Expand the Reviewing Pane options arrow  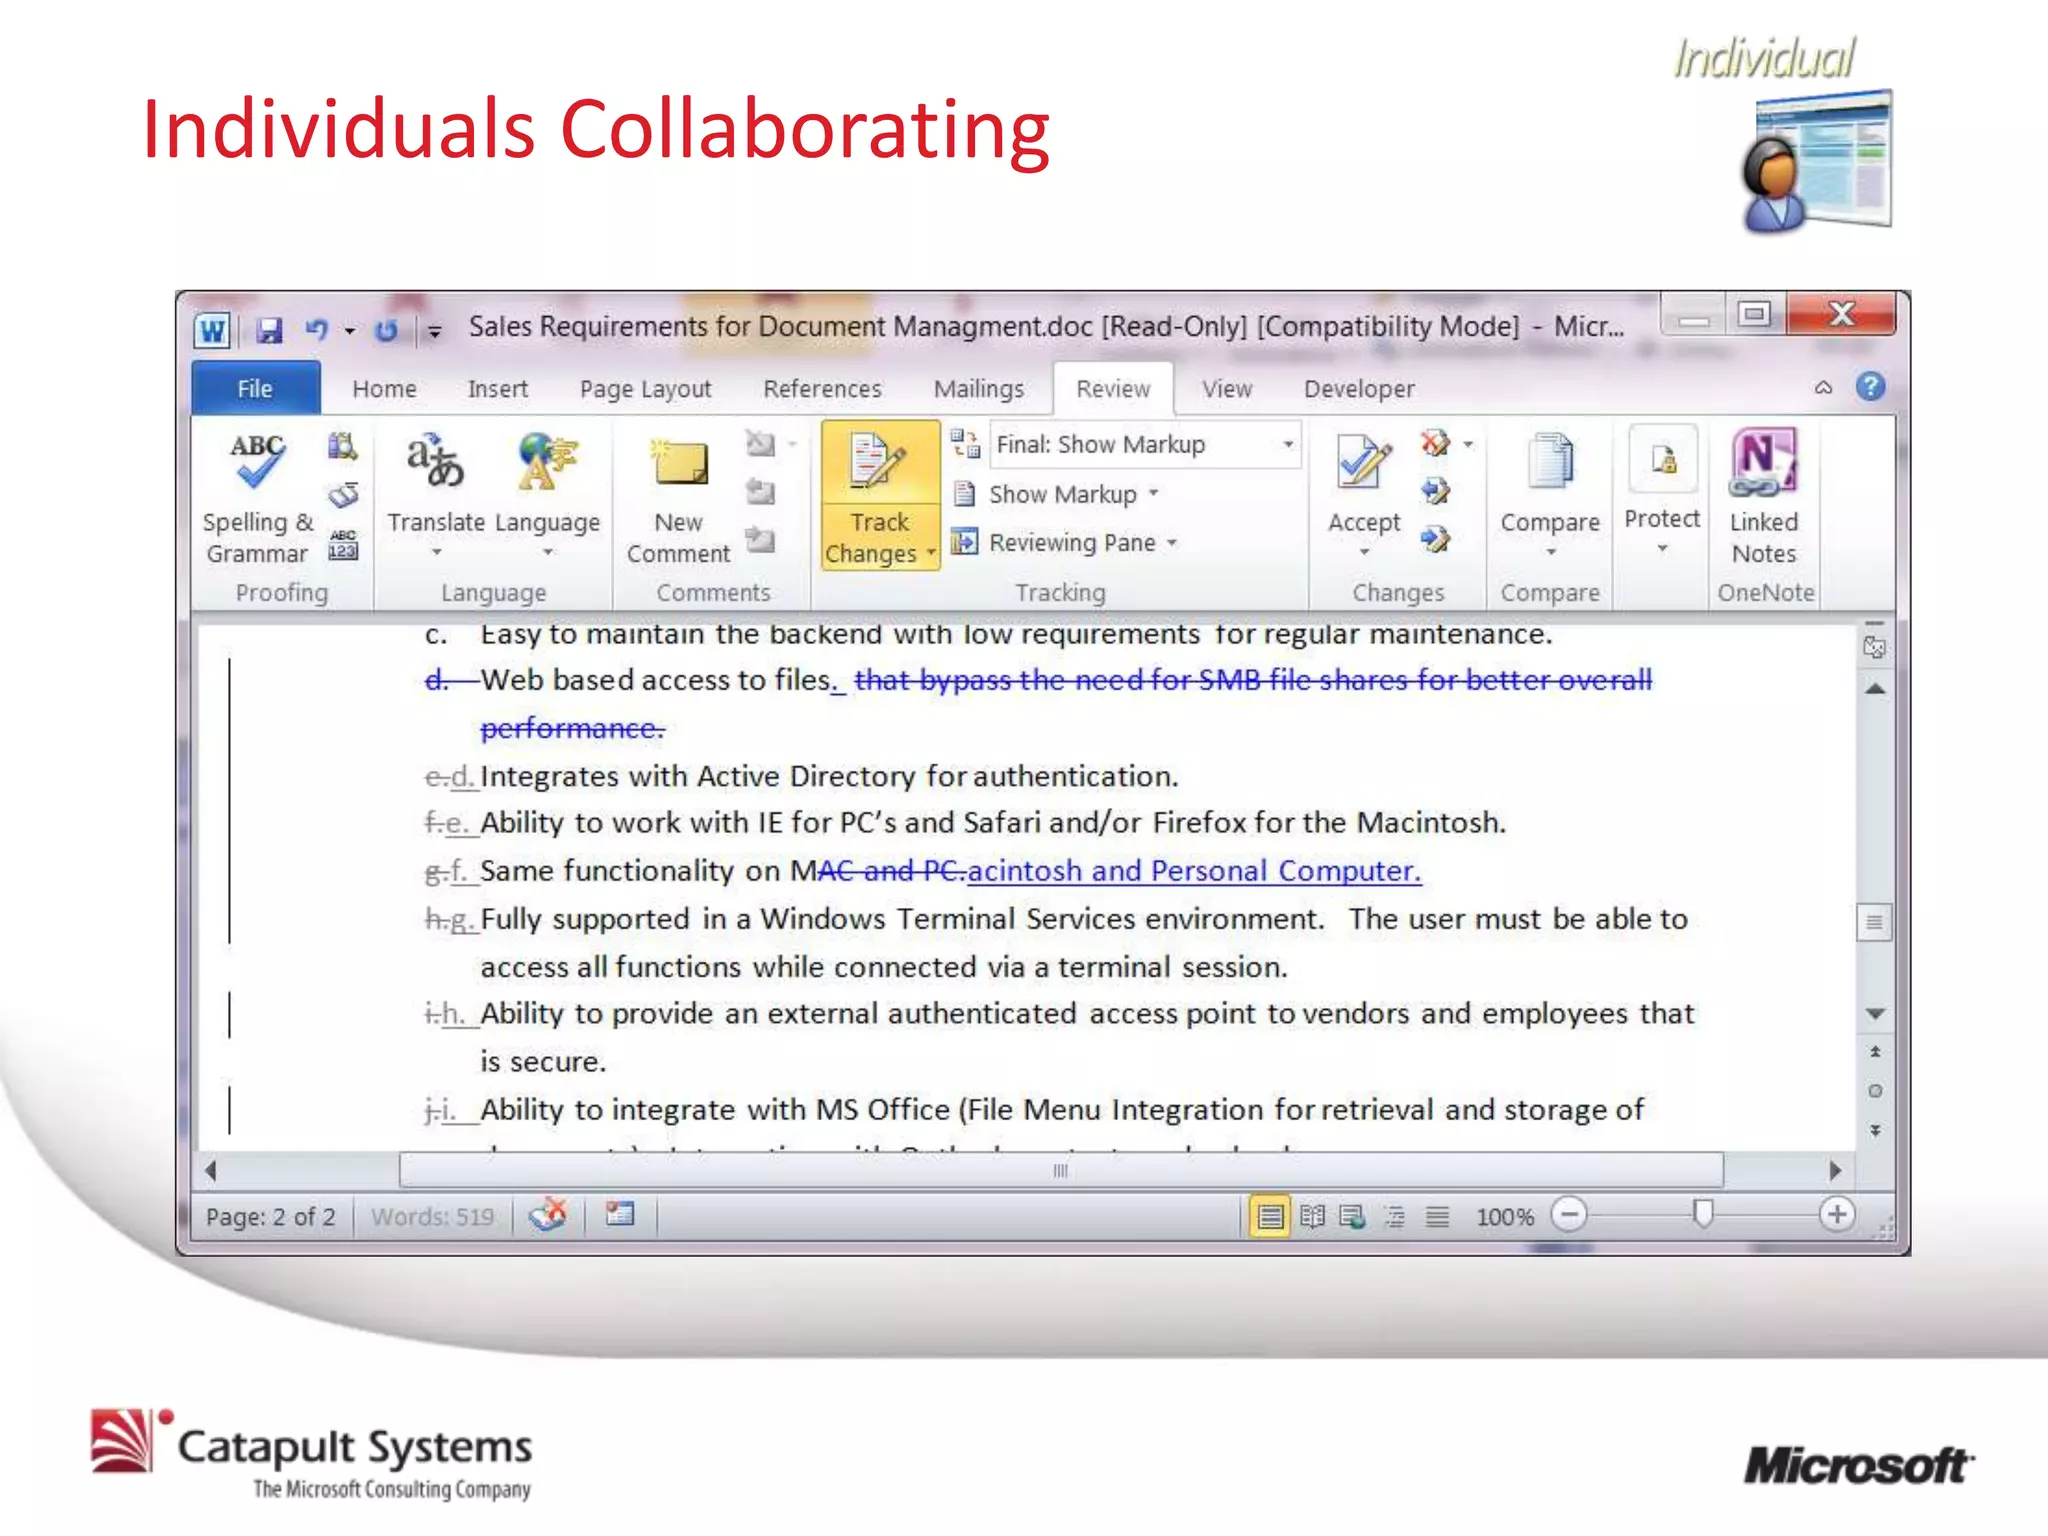[1172, 542]
